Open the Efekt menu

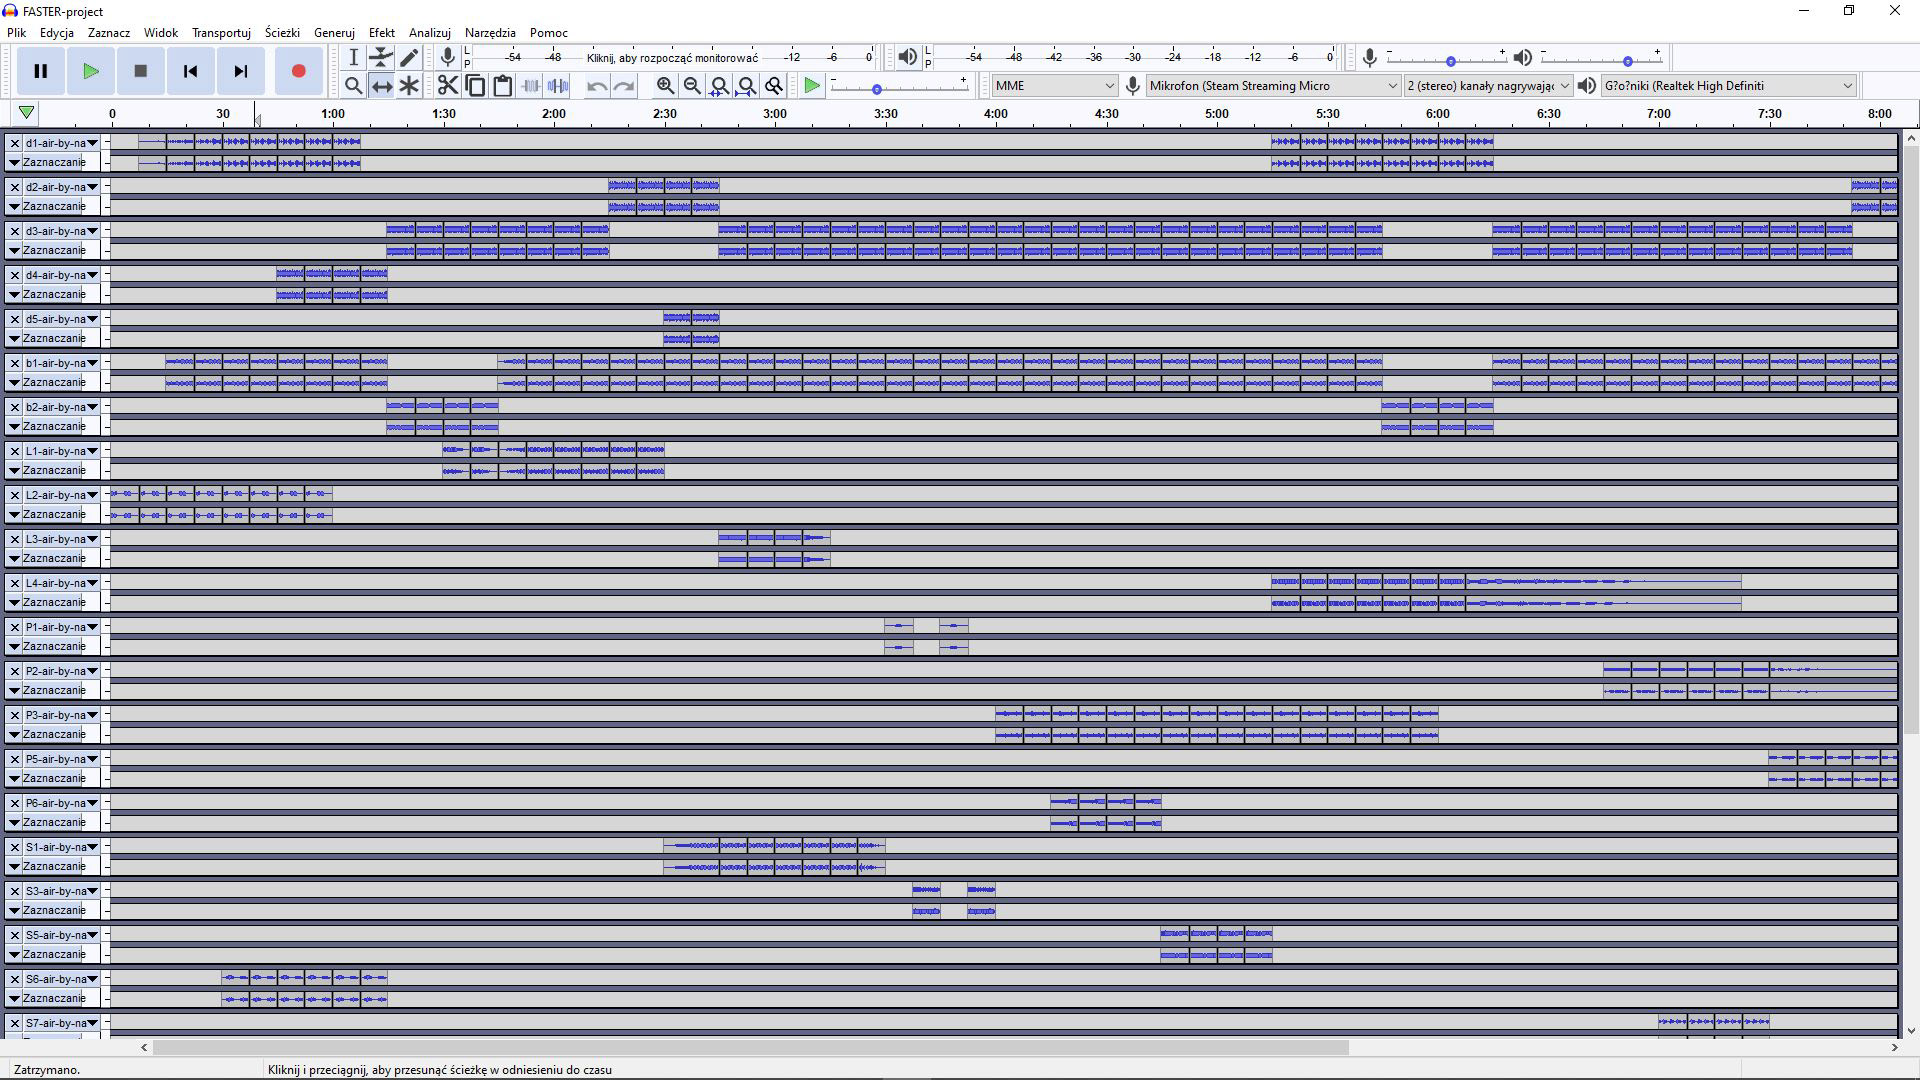tap(381, 33)
